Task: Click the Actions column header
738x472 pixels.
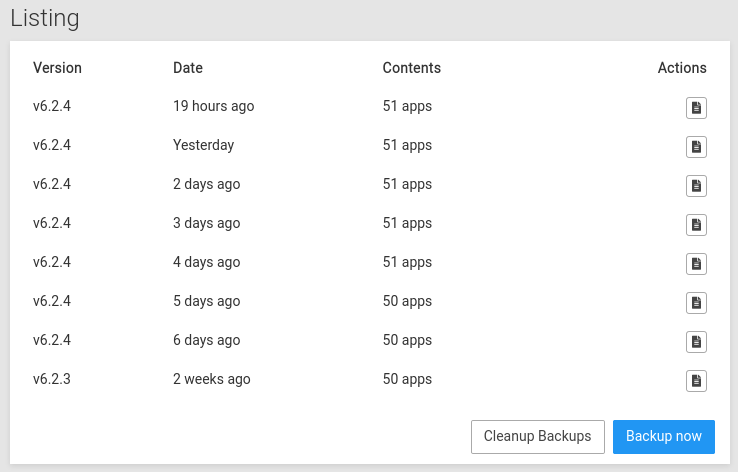Action: 681,68
